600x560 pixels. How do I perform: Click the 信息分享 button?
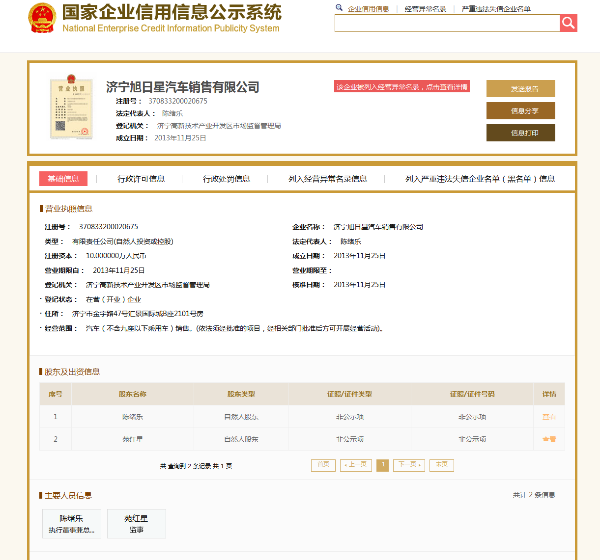tap(520, 111)
